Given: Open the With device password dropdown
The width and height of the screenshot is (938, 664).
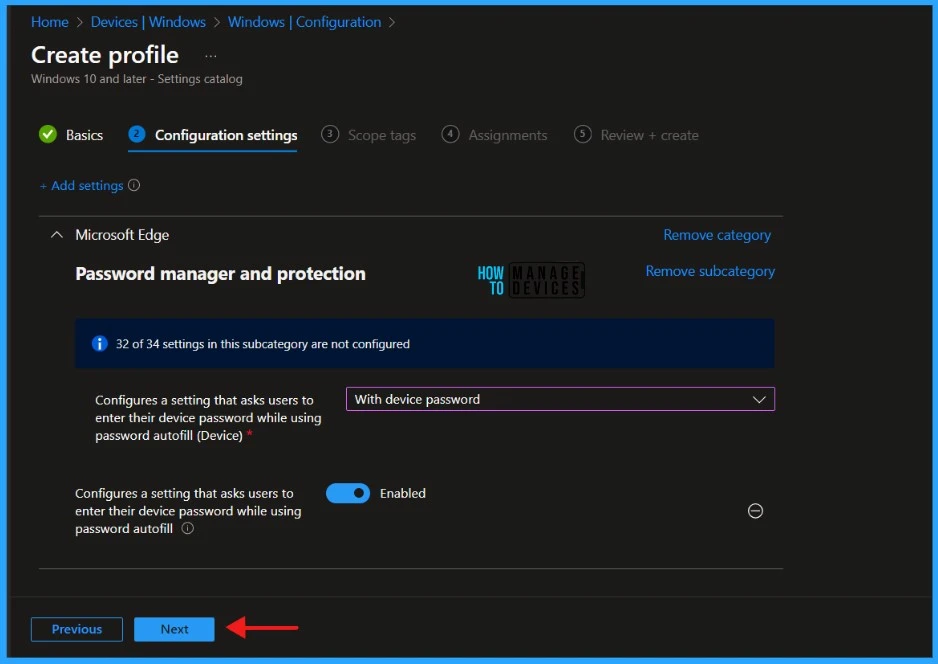Looking at the screenshot, I should pyautogui.click(x=560, y=399).
